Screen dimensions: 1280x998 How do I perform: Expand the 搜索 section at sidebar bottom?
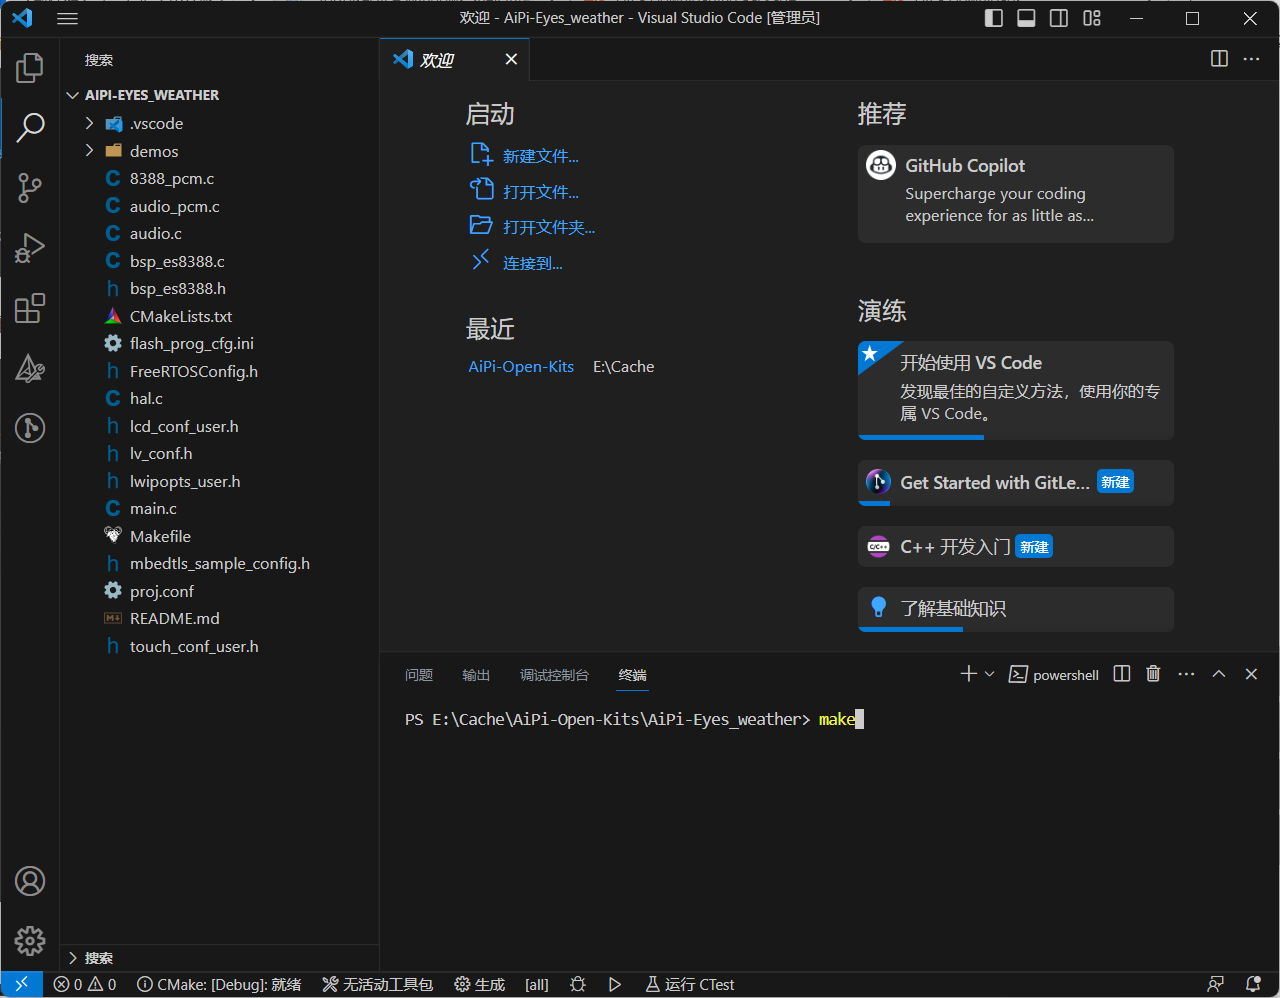[x=219, y=958]
